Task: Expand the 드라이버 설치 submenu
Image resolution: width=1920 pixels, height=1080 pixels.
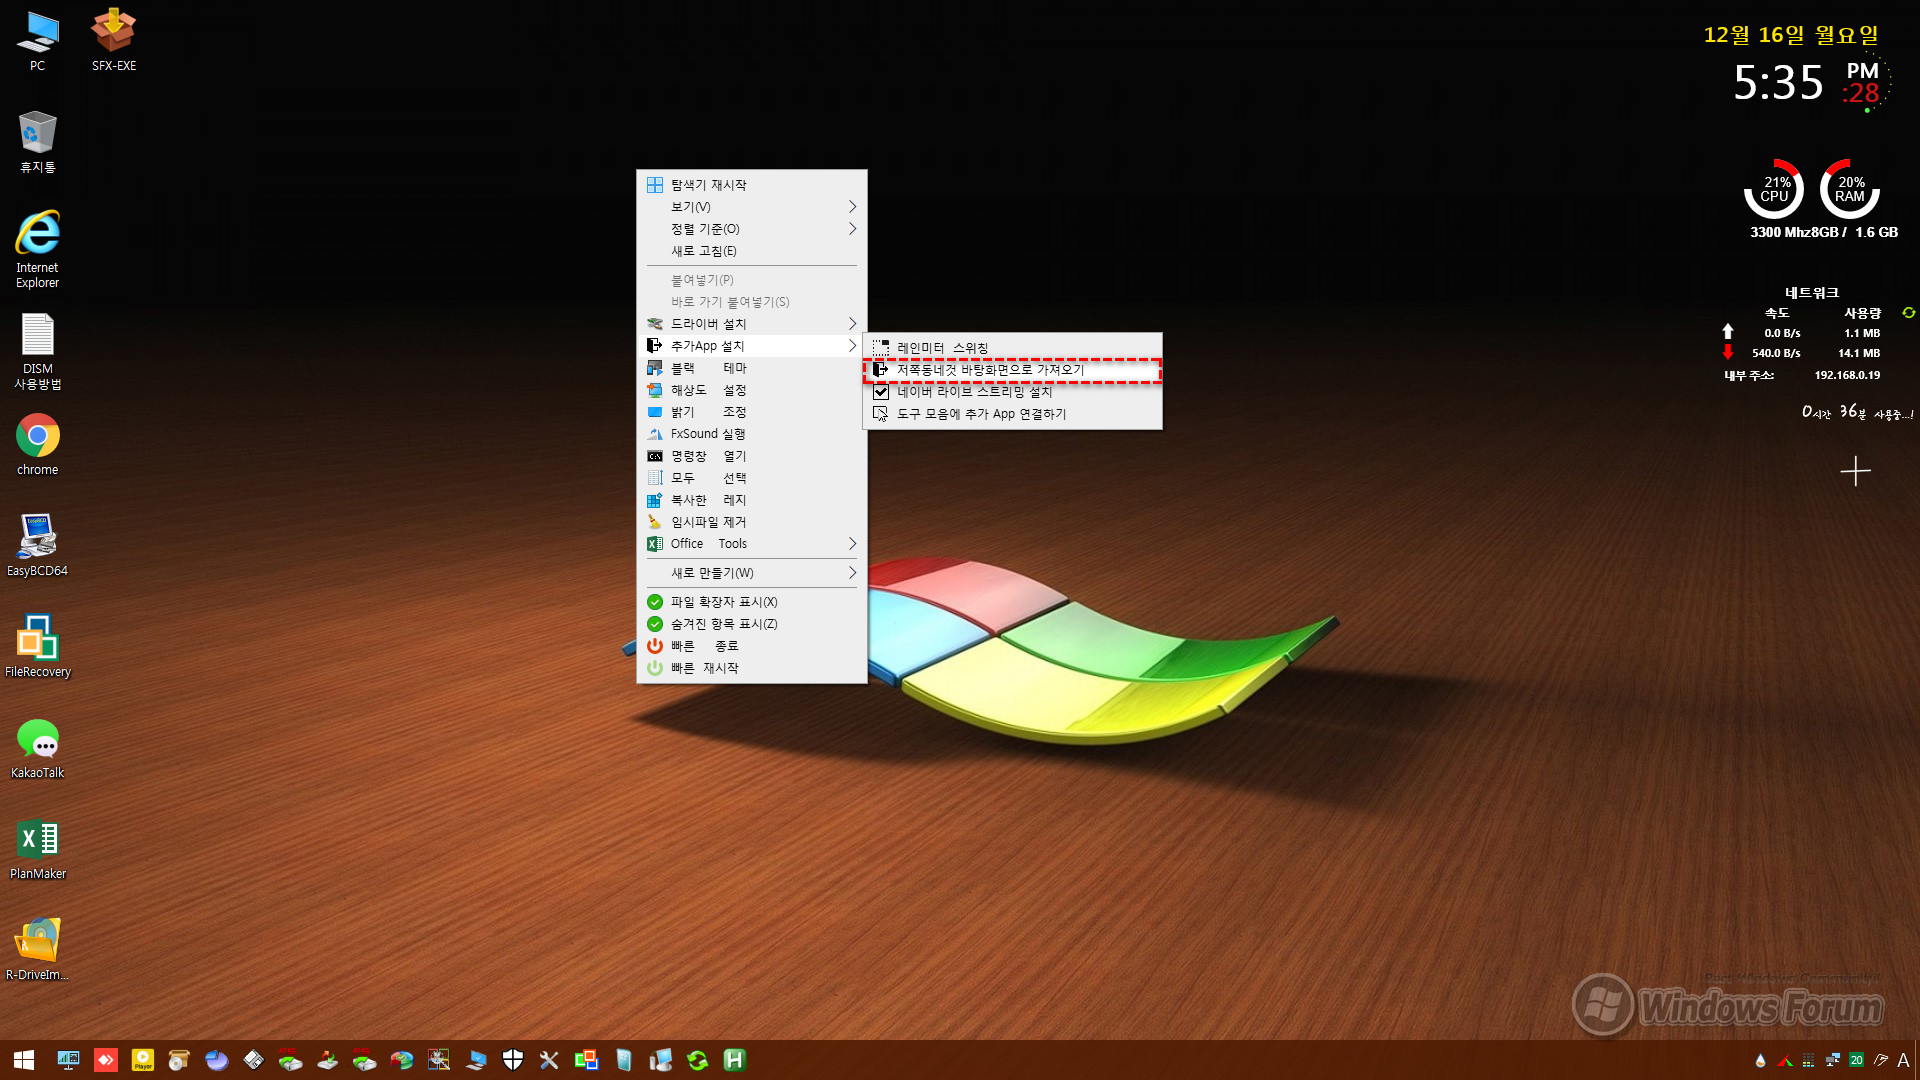Action: click(x=751, y=324)
